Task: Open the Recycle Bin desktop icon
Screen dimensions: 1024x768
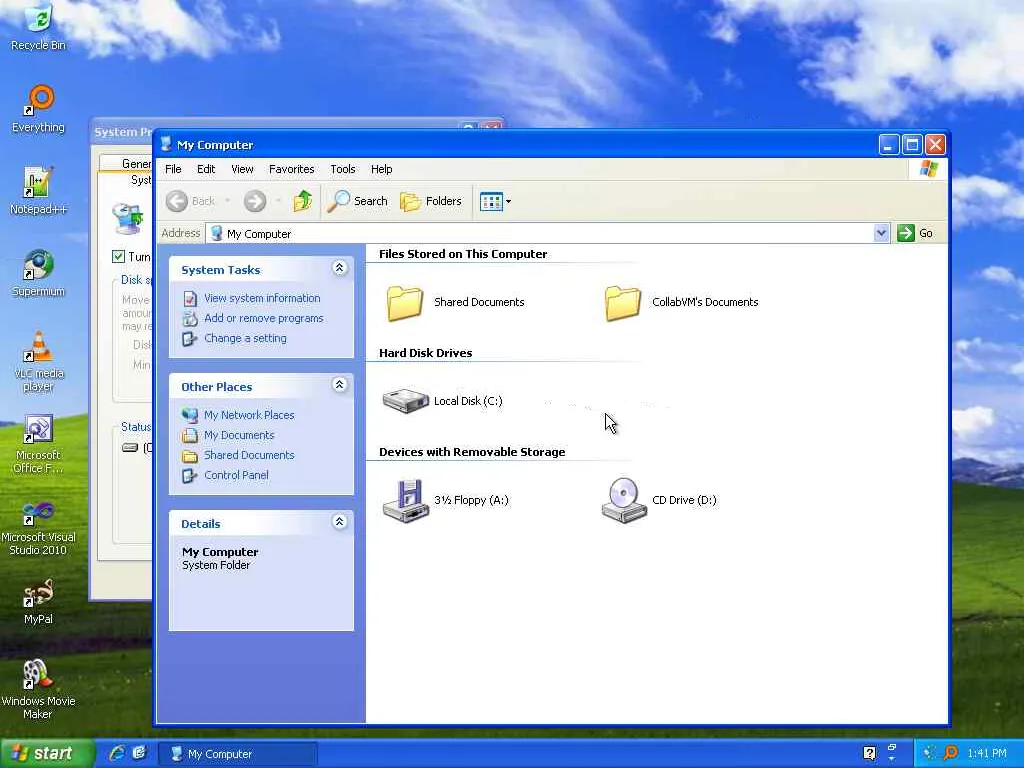Action: coord(38,27)
